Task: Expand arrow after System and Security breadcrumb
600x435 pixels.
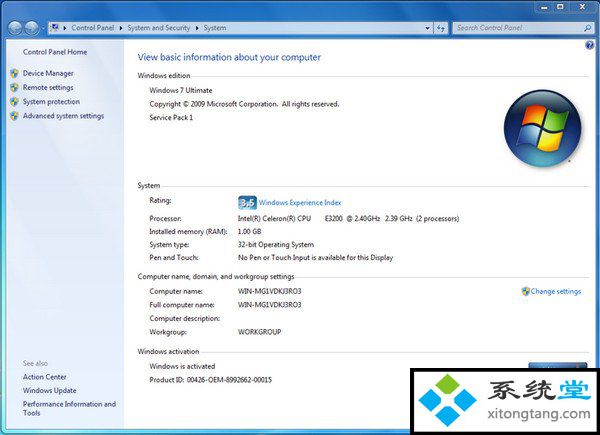Action: [x=197, y=28]
